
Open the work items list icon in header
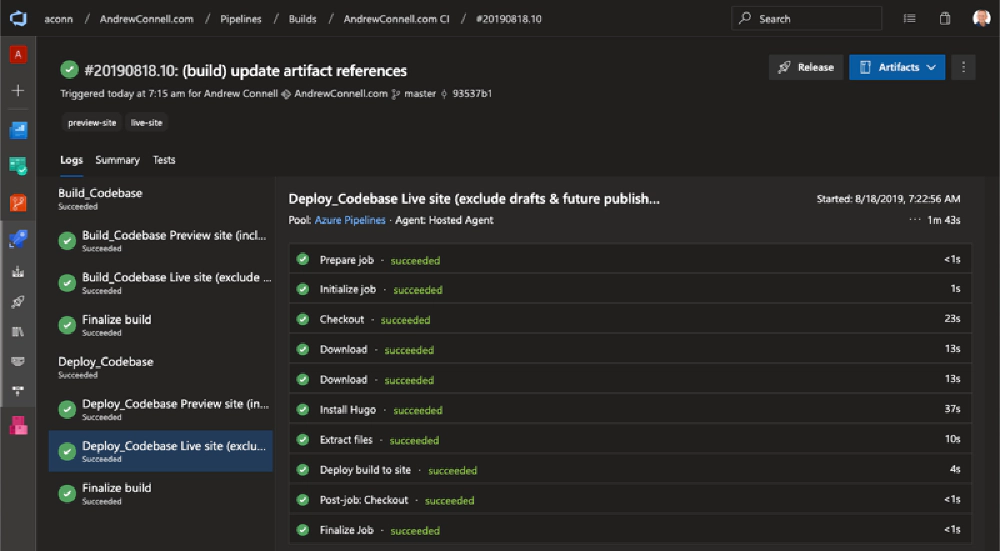(x=910, y=18)
